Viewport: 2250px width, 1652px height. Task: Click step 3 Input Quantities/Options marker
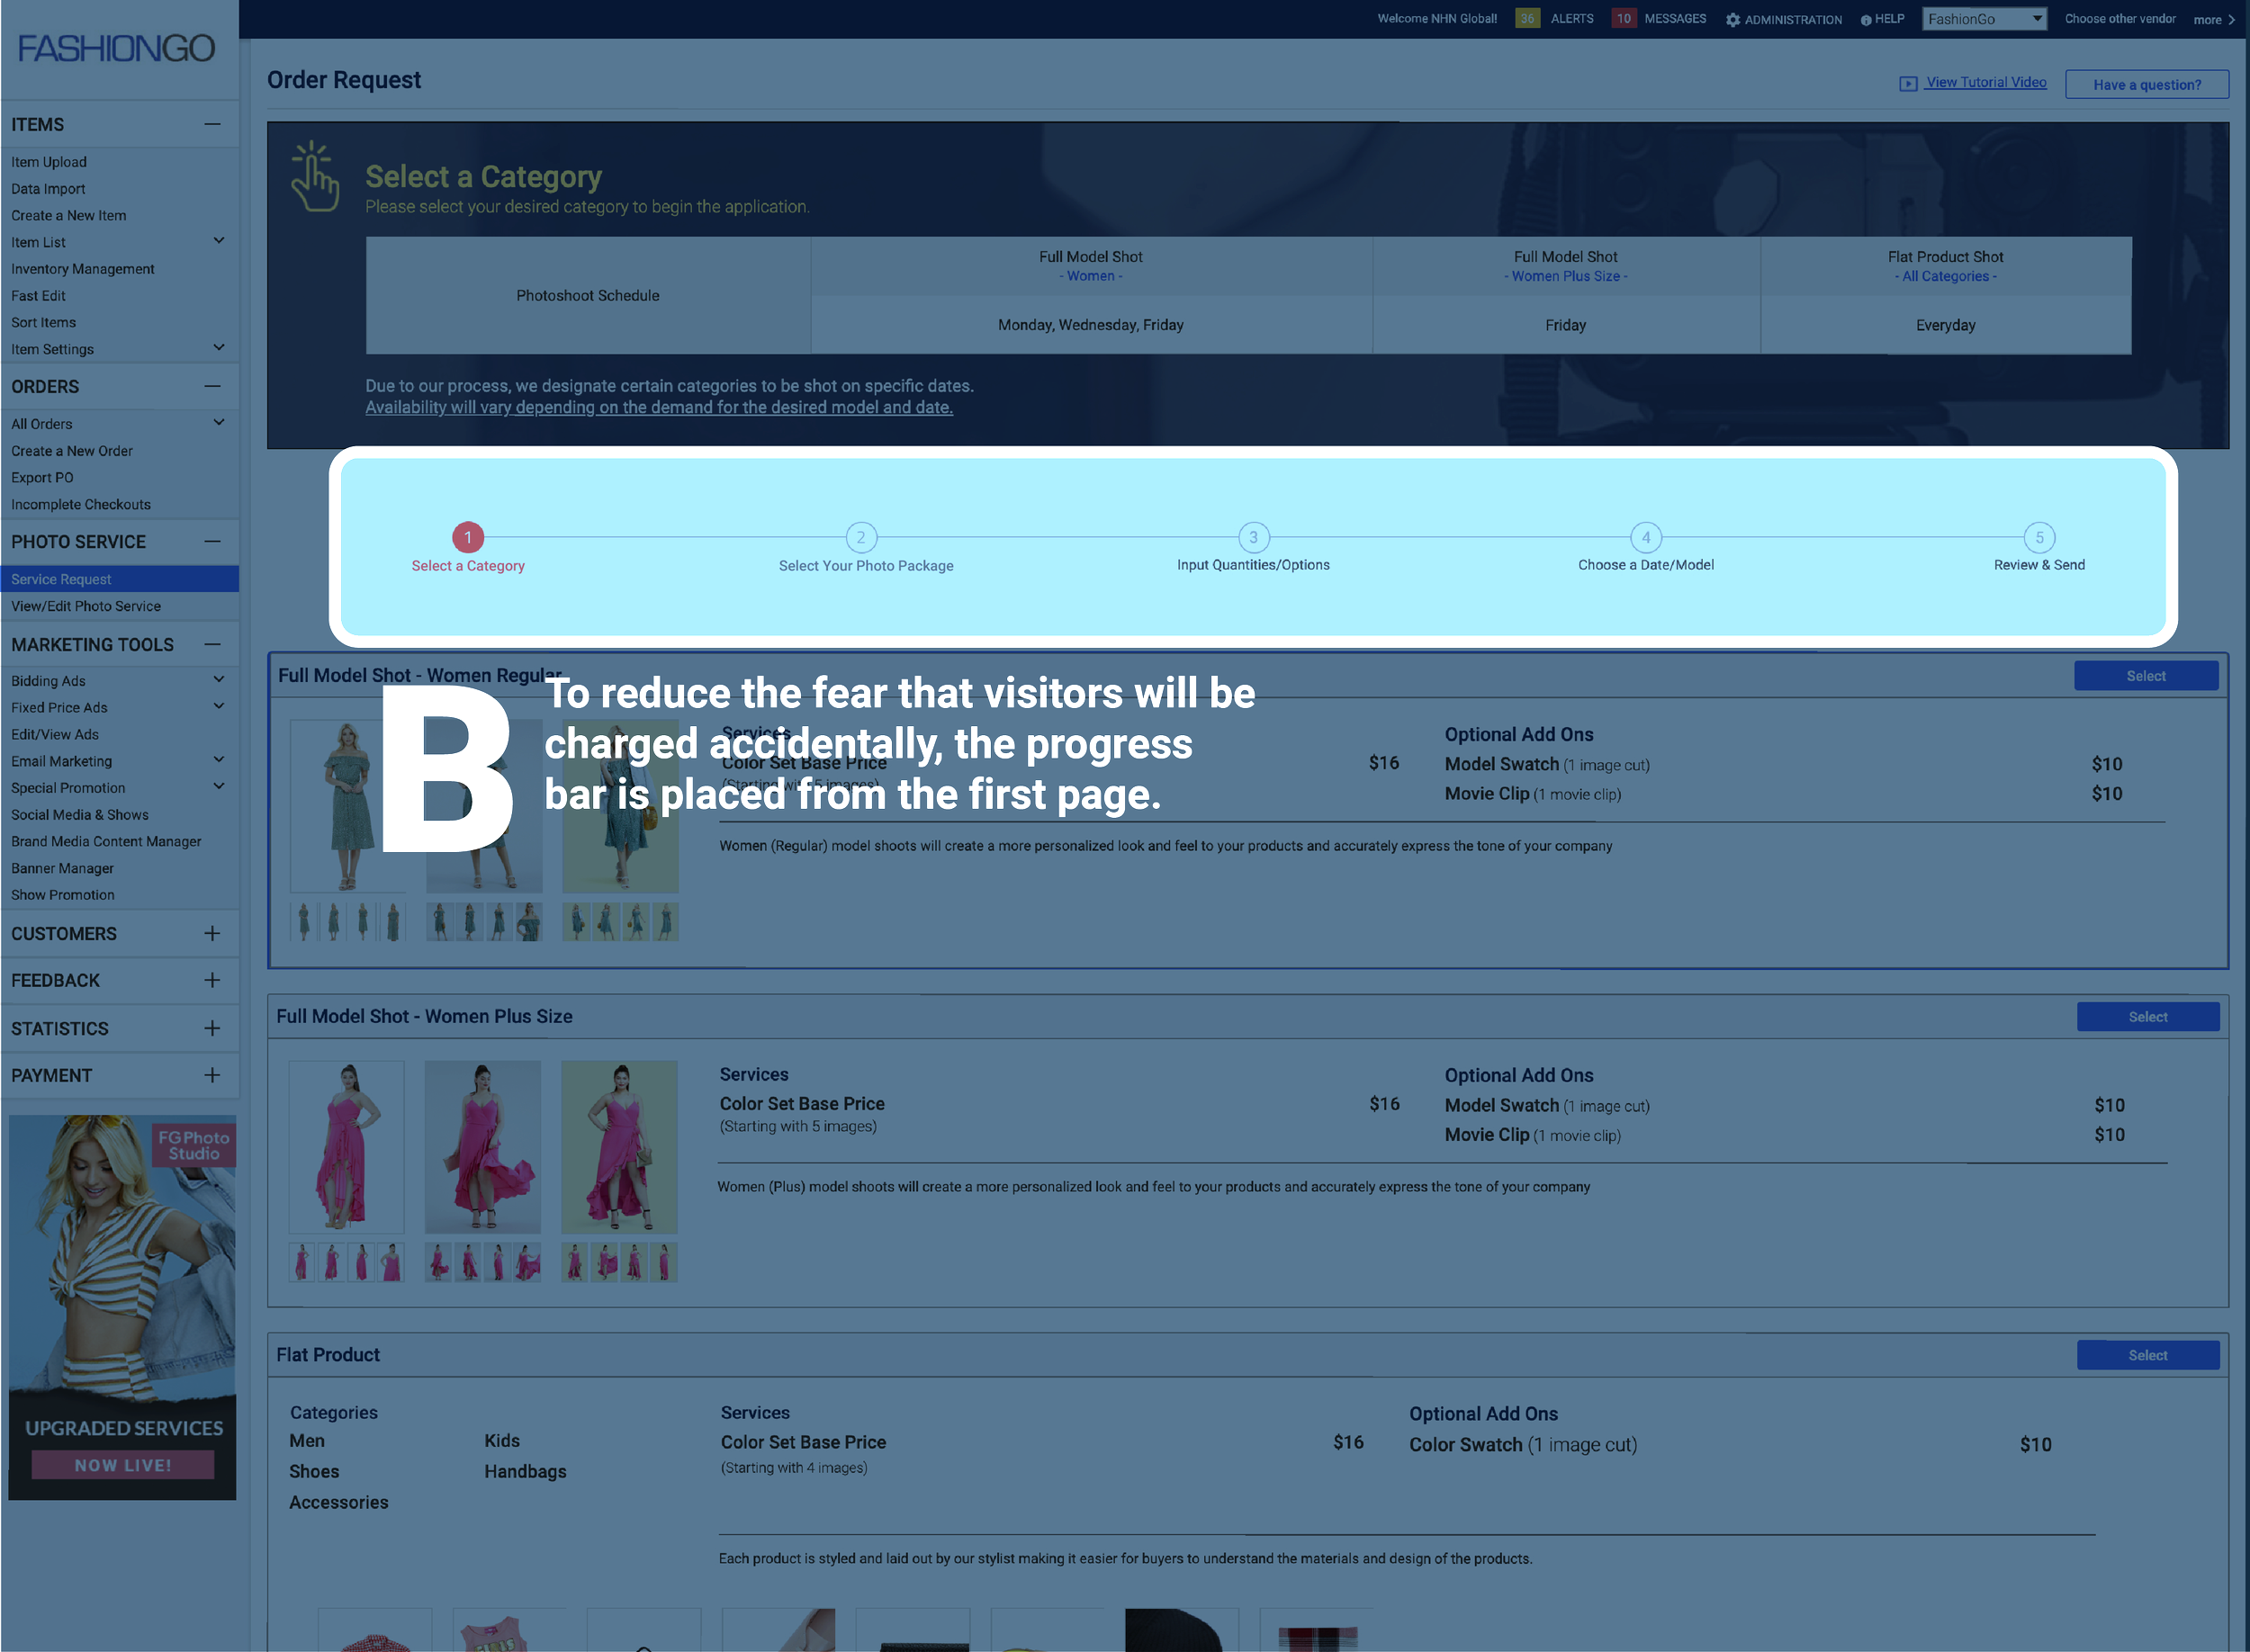(1253, 537)
